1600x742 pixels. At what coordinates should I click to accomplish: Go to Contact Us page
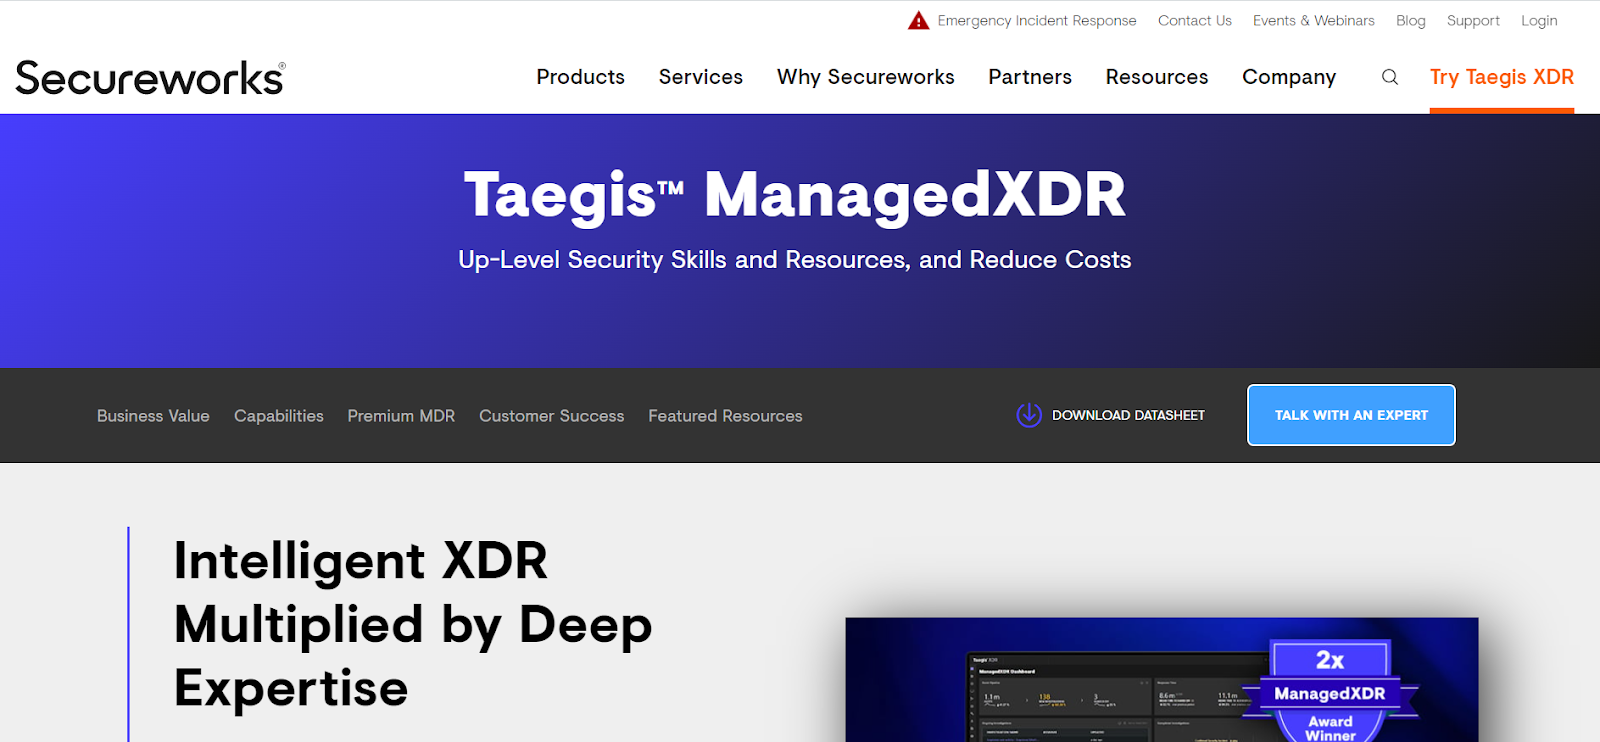coord(1195,20)
